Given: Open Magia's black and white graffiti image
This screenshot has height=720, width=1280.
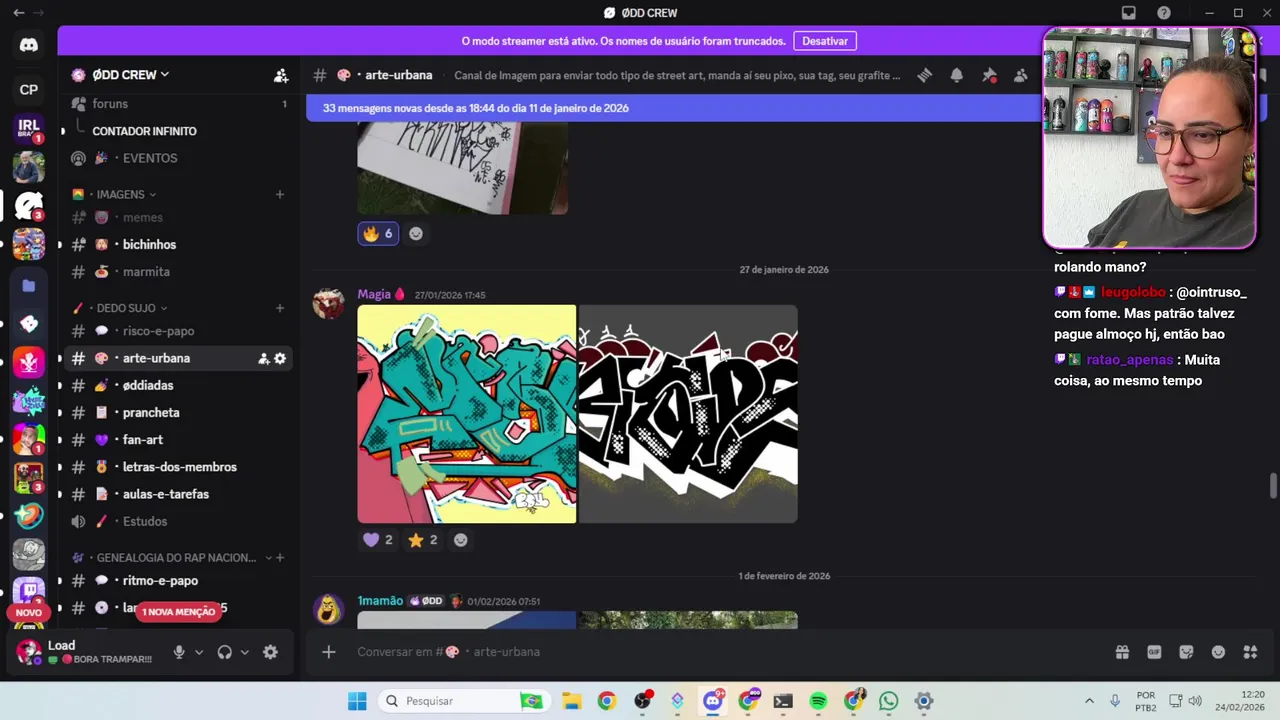Looking at the screenshot, I should (x=688, y=414).
